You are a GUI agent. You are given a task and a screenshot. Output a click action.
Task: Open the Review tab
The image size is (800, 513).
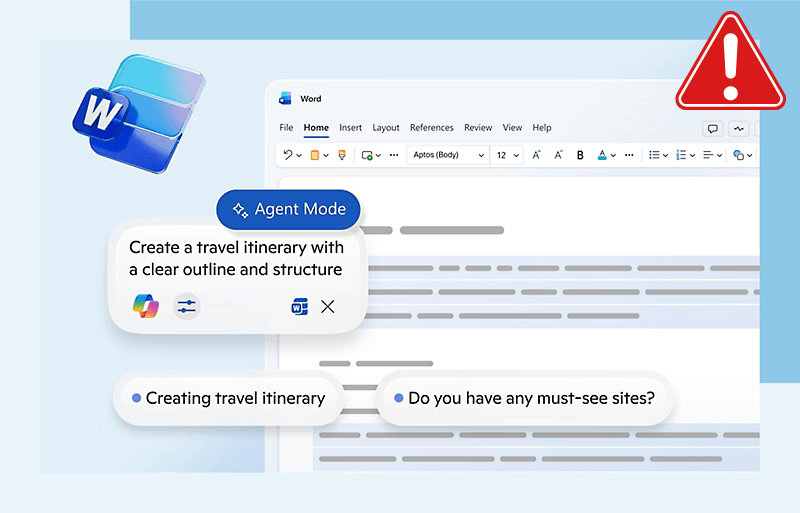[478, 128]
